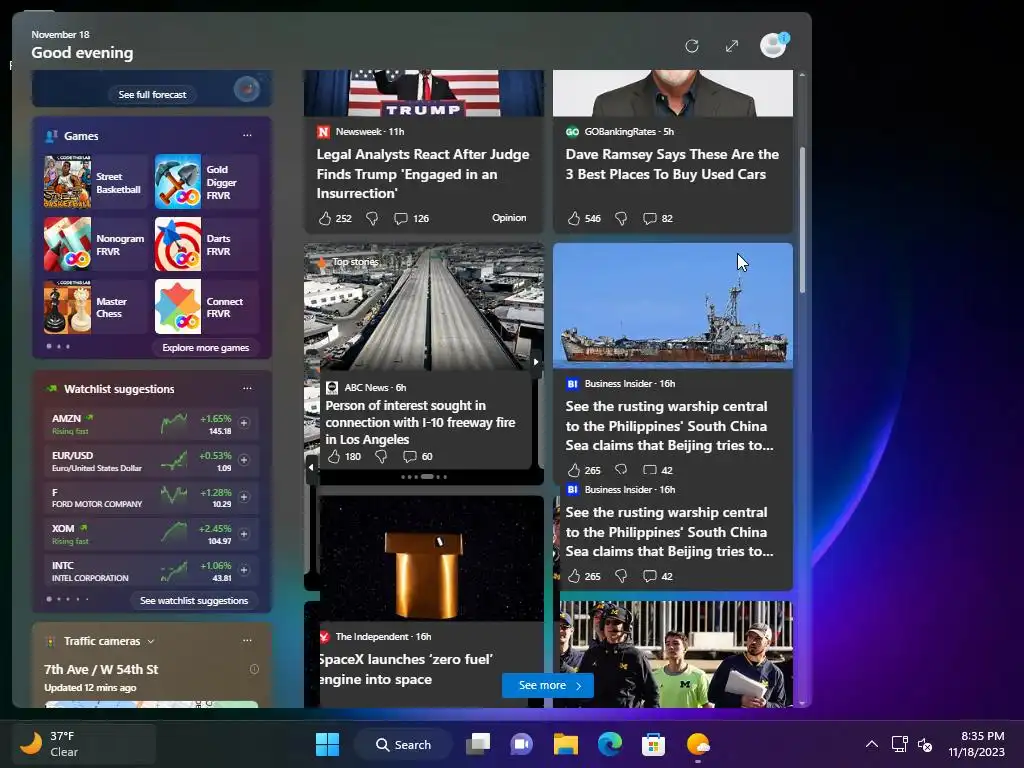The image size is (1024, 768).
Task: Add EUR/USD to watchlist
Action: point(244,460)
